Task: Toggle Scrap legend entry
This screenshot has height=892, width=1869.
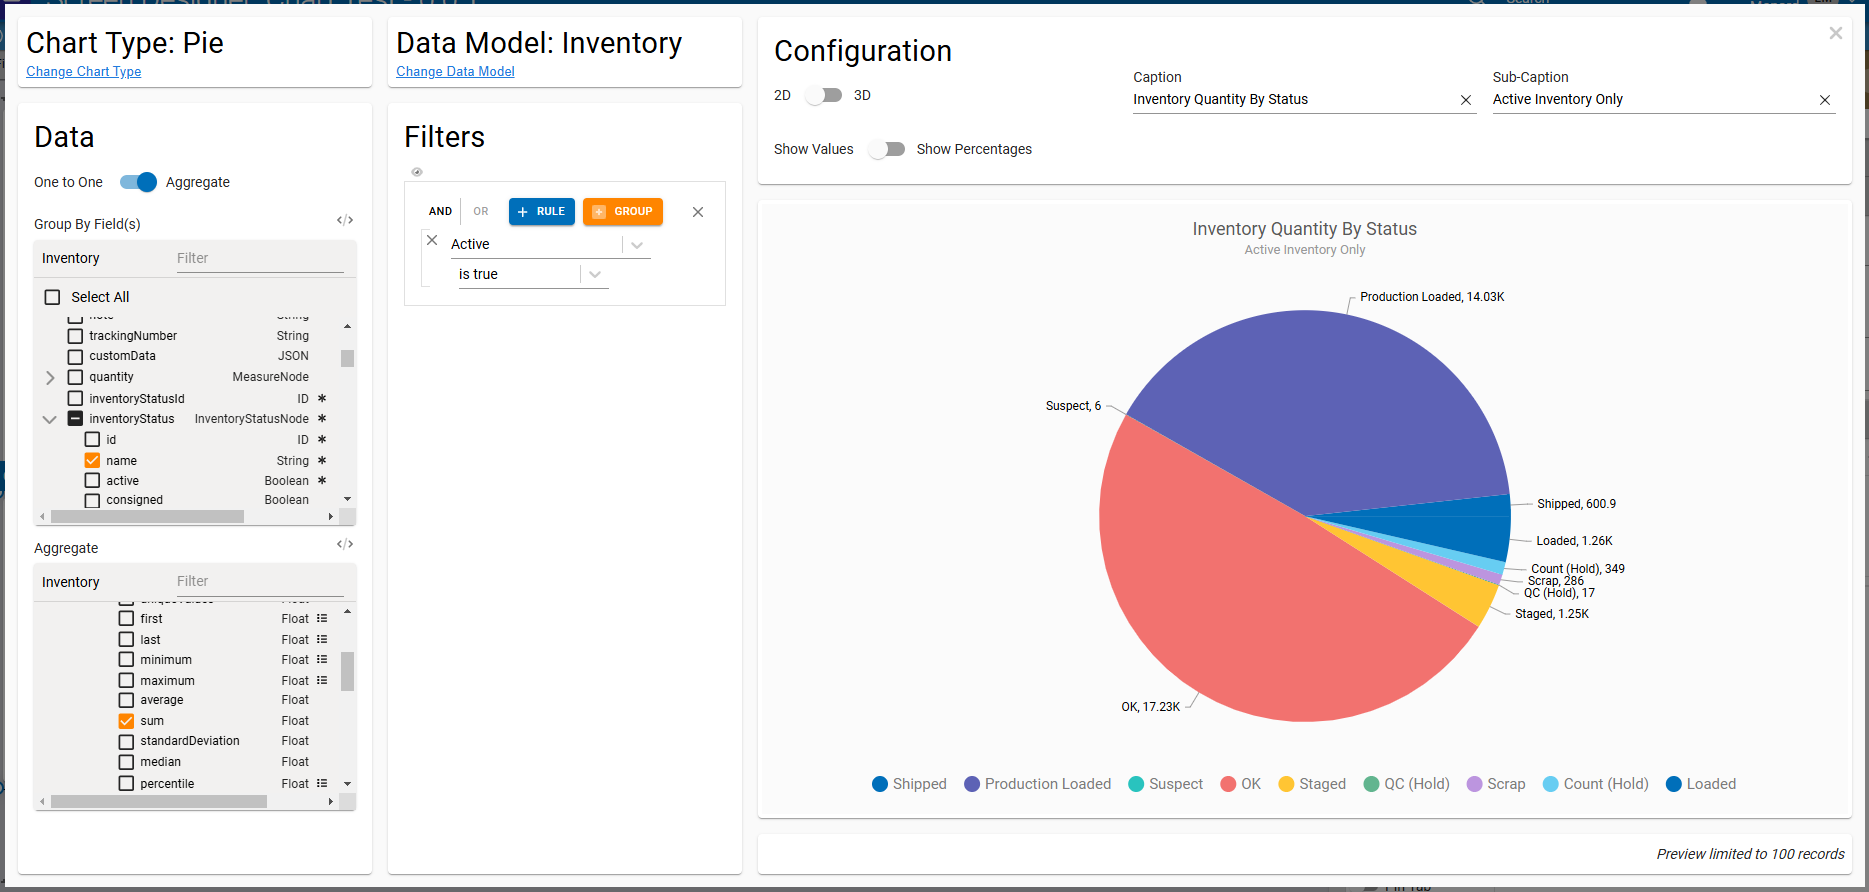Action: click(1496, 784)
